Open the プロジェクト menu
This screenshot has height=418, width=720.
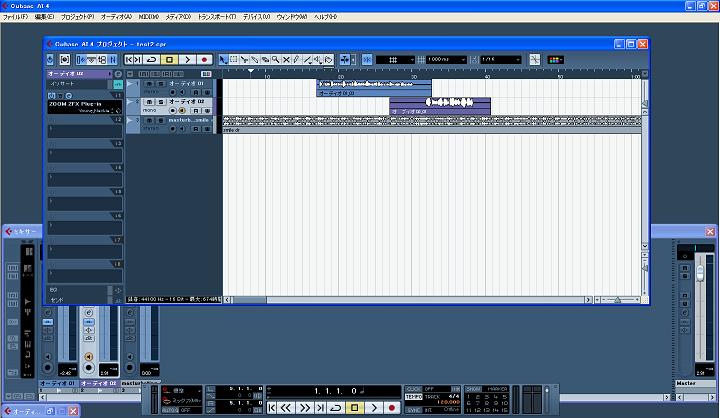[77, 17]
